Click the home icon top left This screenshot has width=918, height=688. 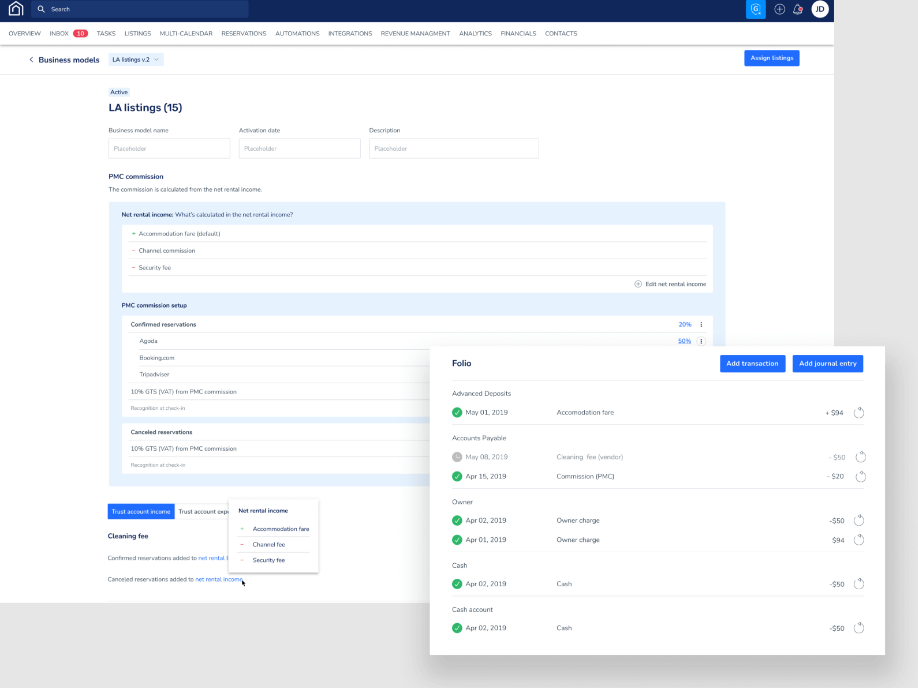[x=14, y=9]
